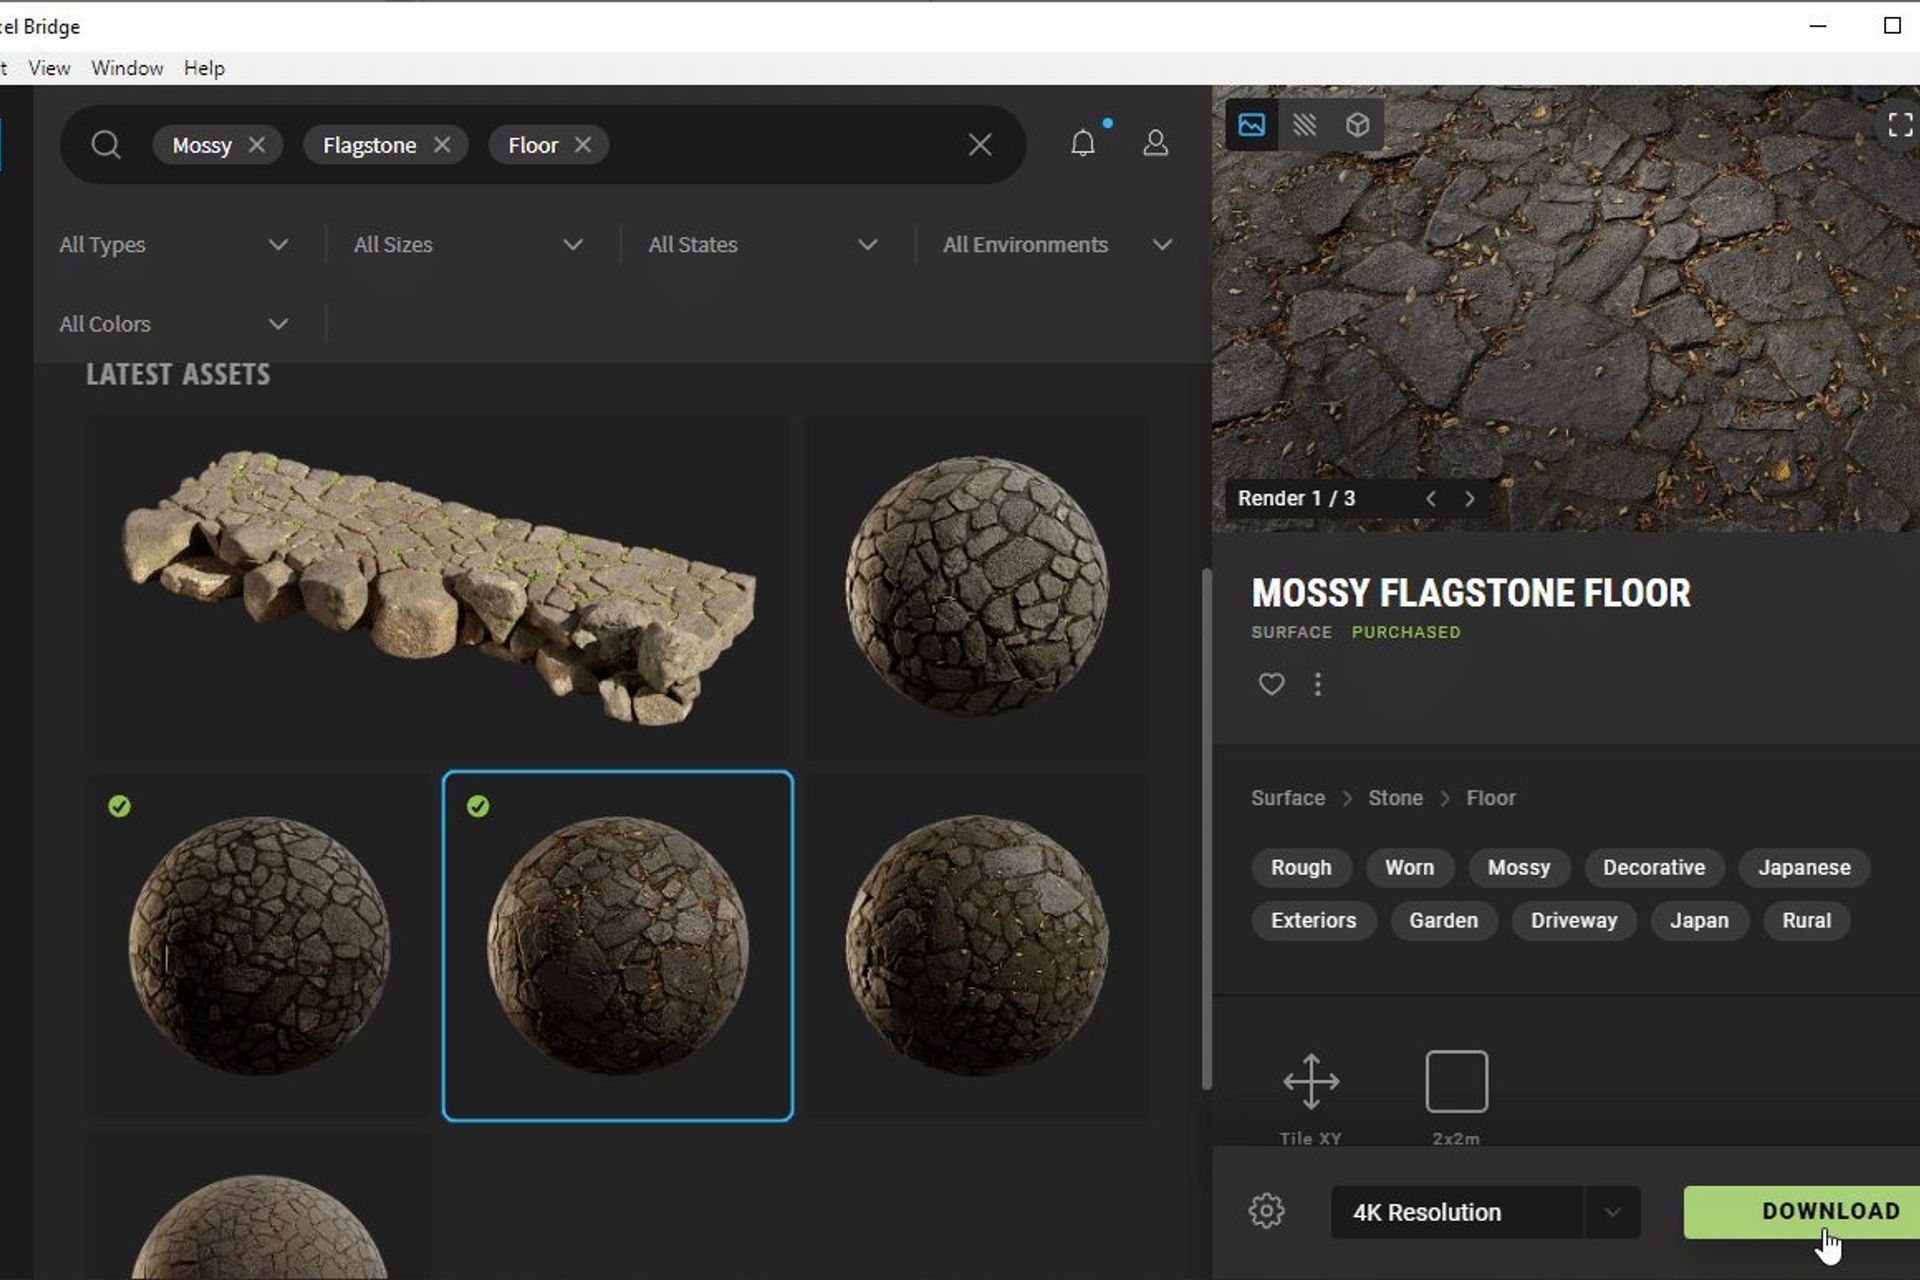
Task: Switch to the 3D mesh preview
Action: coord(1357,124)
